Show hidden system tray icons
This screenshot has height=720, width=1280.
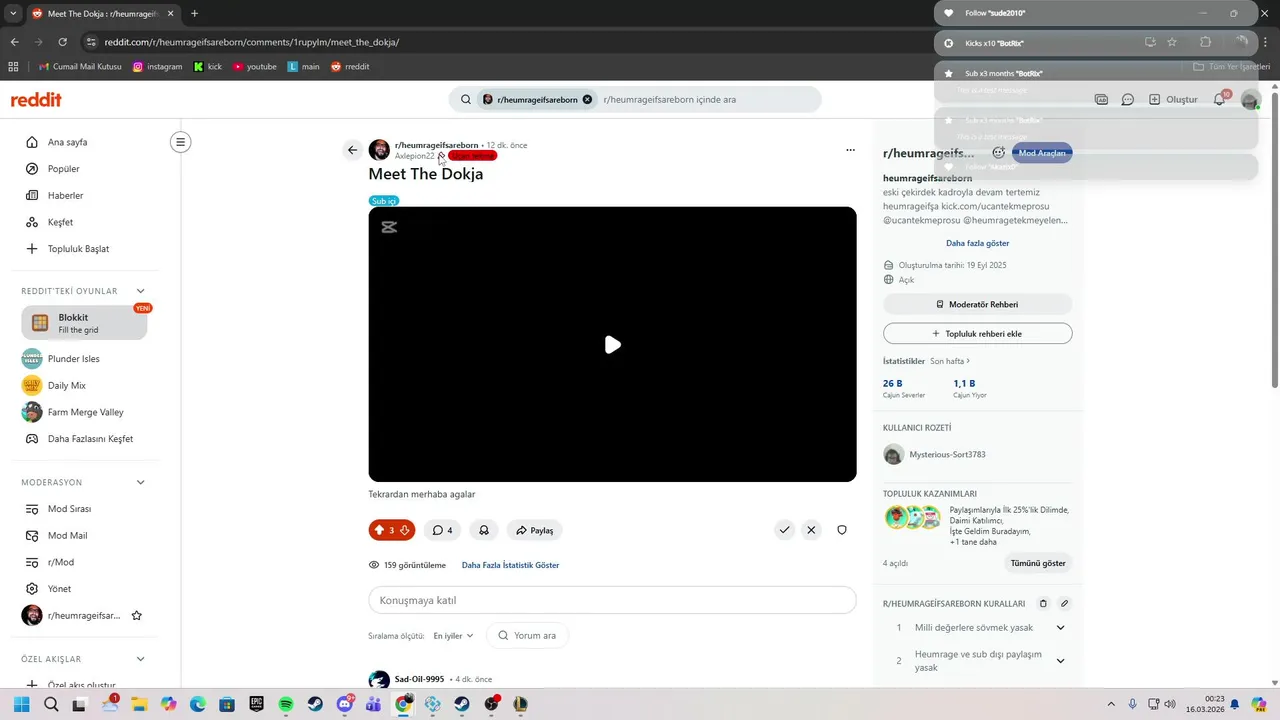point(1110,704)
